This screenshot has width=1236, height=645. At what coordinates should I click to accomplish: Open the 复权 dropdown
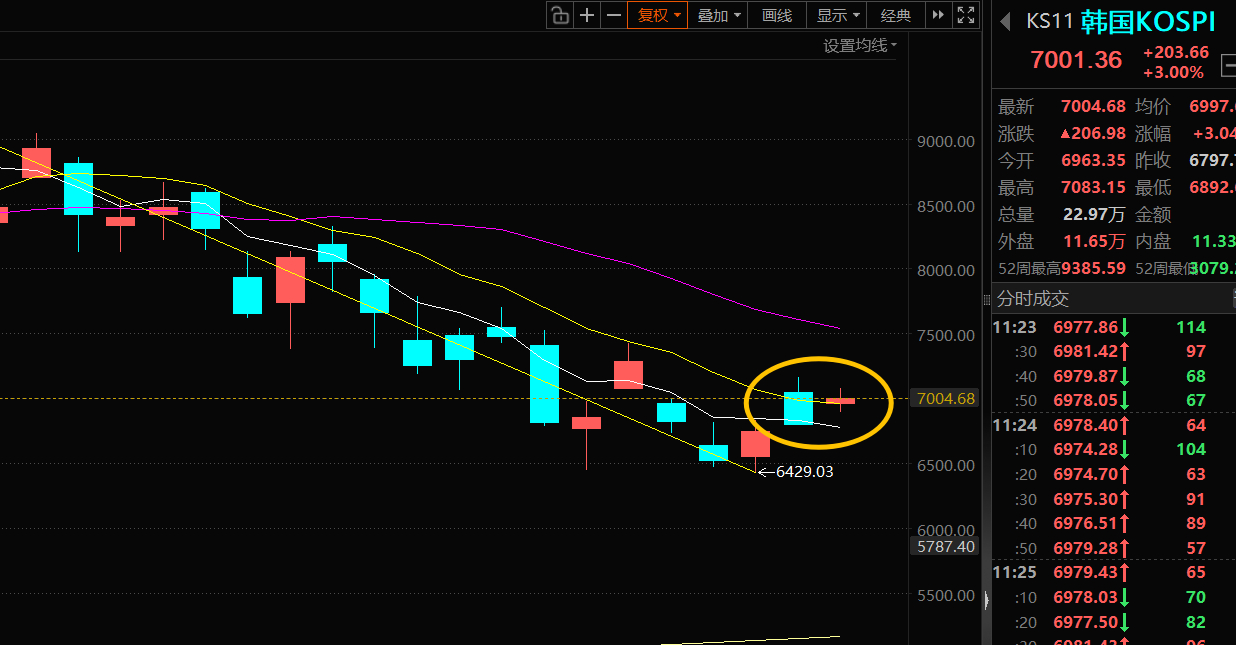659,15
